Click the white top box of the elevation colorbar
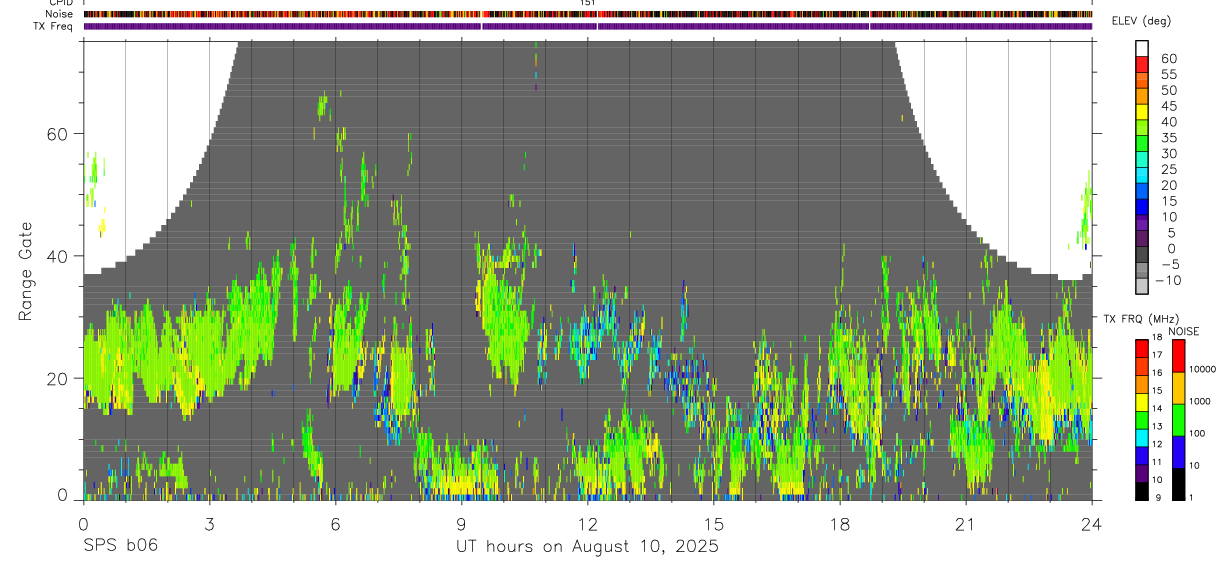This screenshot has width=1228, height=567. tap(1142, 47)
